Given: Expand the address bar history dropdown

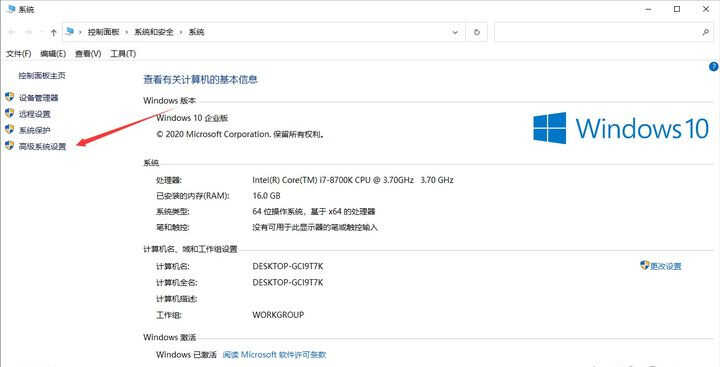Looking at the screenshot, I should point(455,33).
